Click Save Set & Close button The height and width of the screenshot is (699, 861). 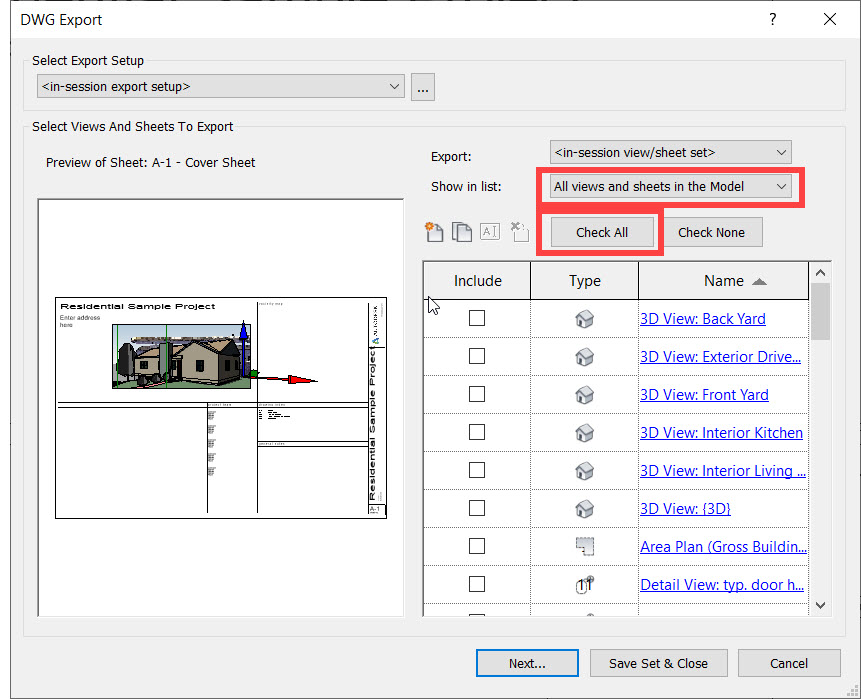(x=658, y=663)
